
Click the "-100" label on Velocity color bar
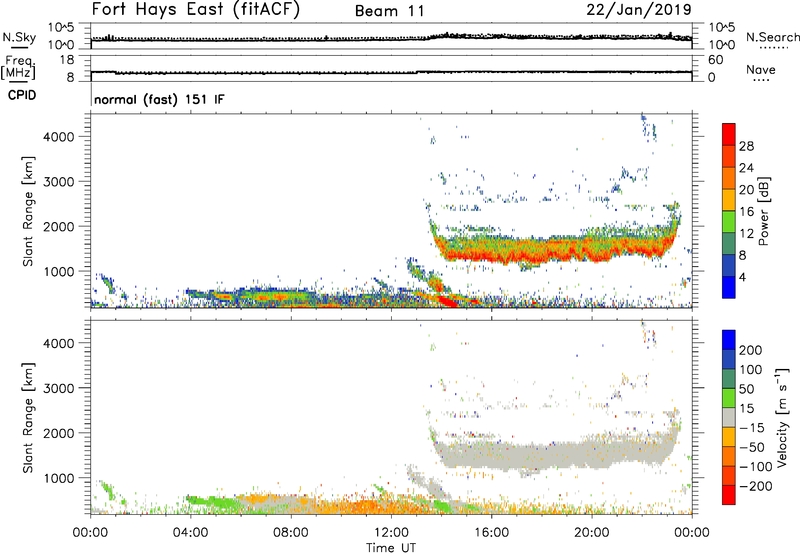pyautogui.click(x=755, y=467)
